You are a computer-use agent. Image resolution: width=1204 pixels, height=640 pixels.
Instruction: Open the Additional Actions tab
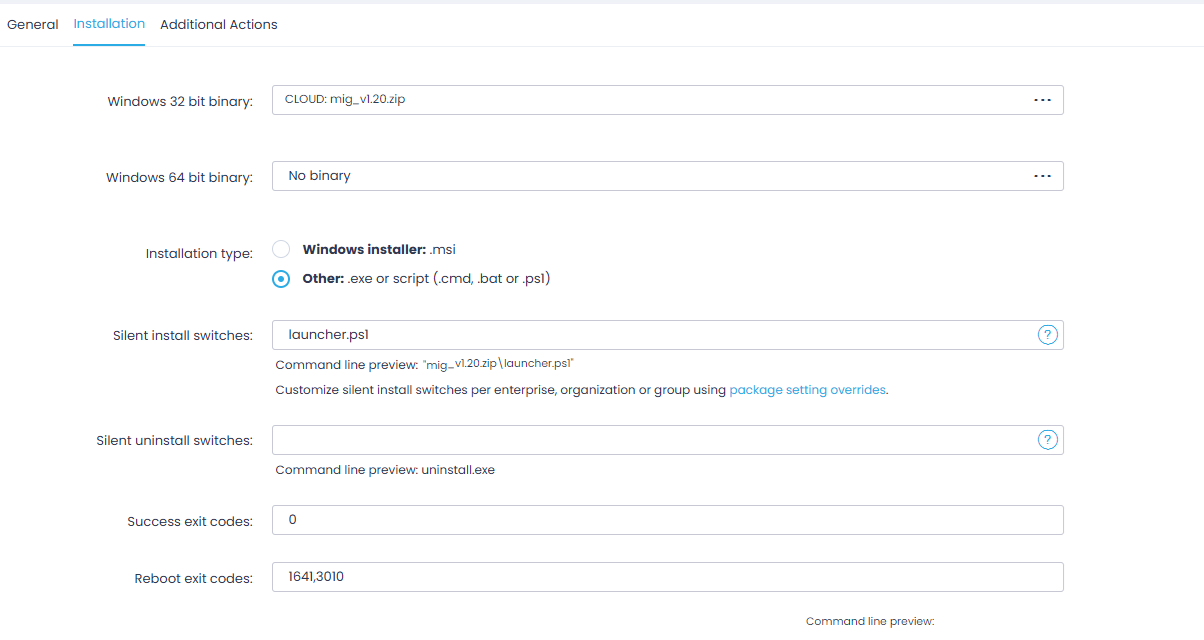point(219,24)
